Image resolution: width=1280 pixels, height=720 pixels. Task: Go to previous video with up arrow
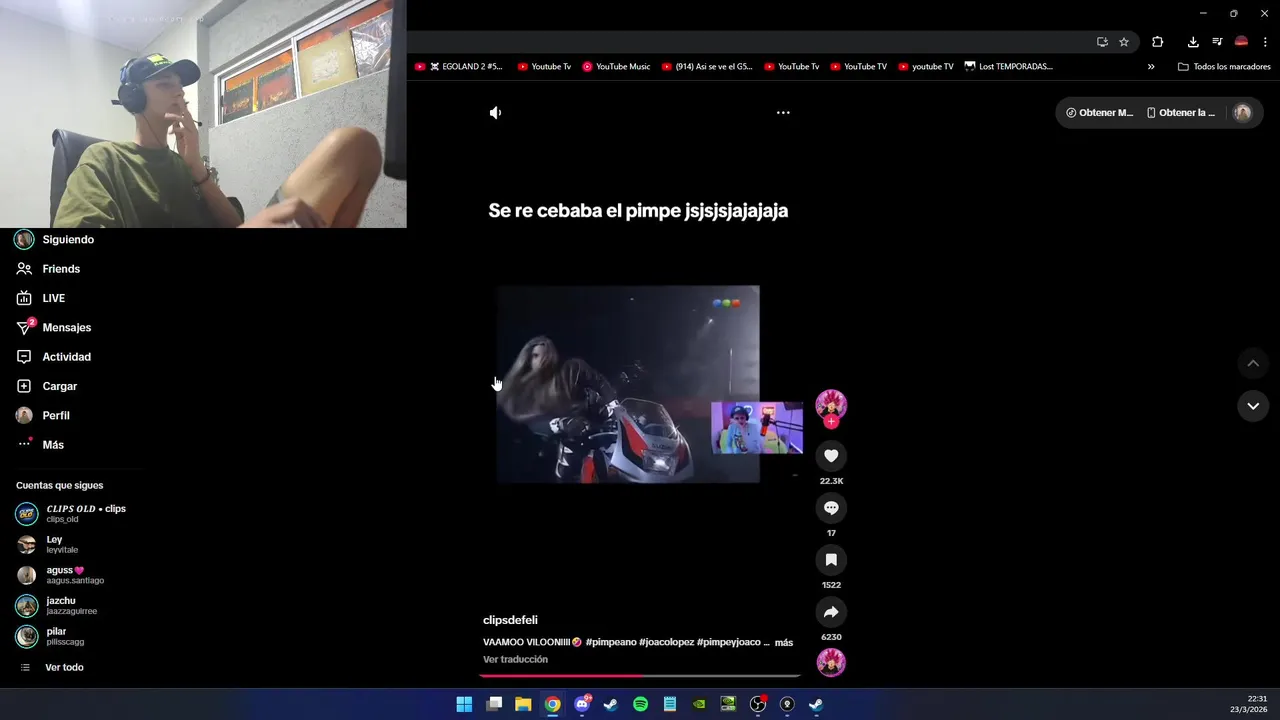coord(1253,363)
